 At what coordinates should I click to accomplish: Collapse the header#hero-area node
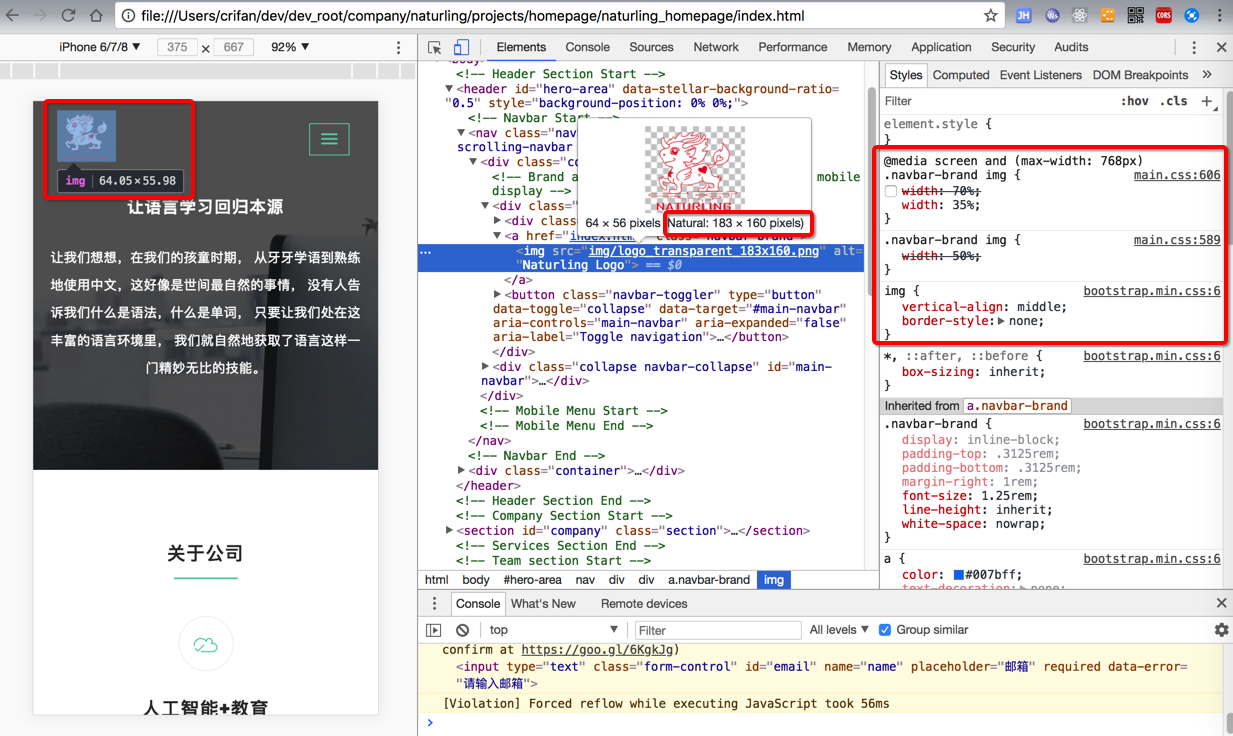[x=449, y=89]
